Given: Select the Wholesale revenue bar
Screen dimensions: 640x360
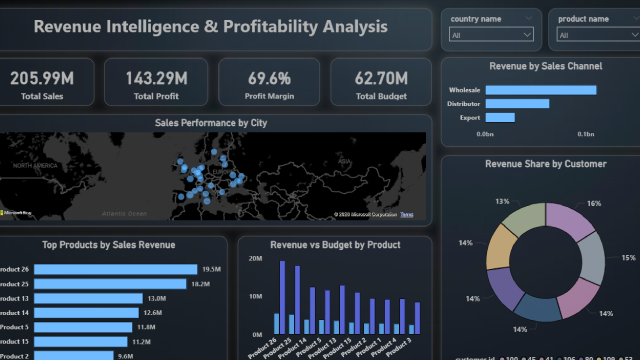Looking at the screenshot, I should pos(541,90).
